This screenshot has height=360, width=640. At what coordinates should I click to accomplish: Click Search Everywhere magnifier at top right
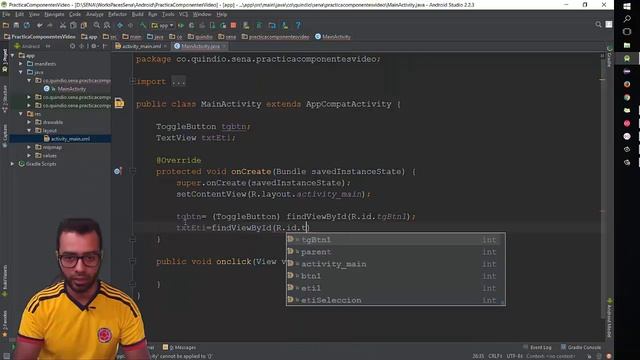pos(598,24)
